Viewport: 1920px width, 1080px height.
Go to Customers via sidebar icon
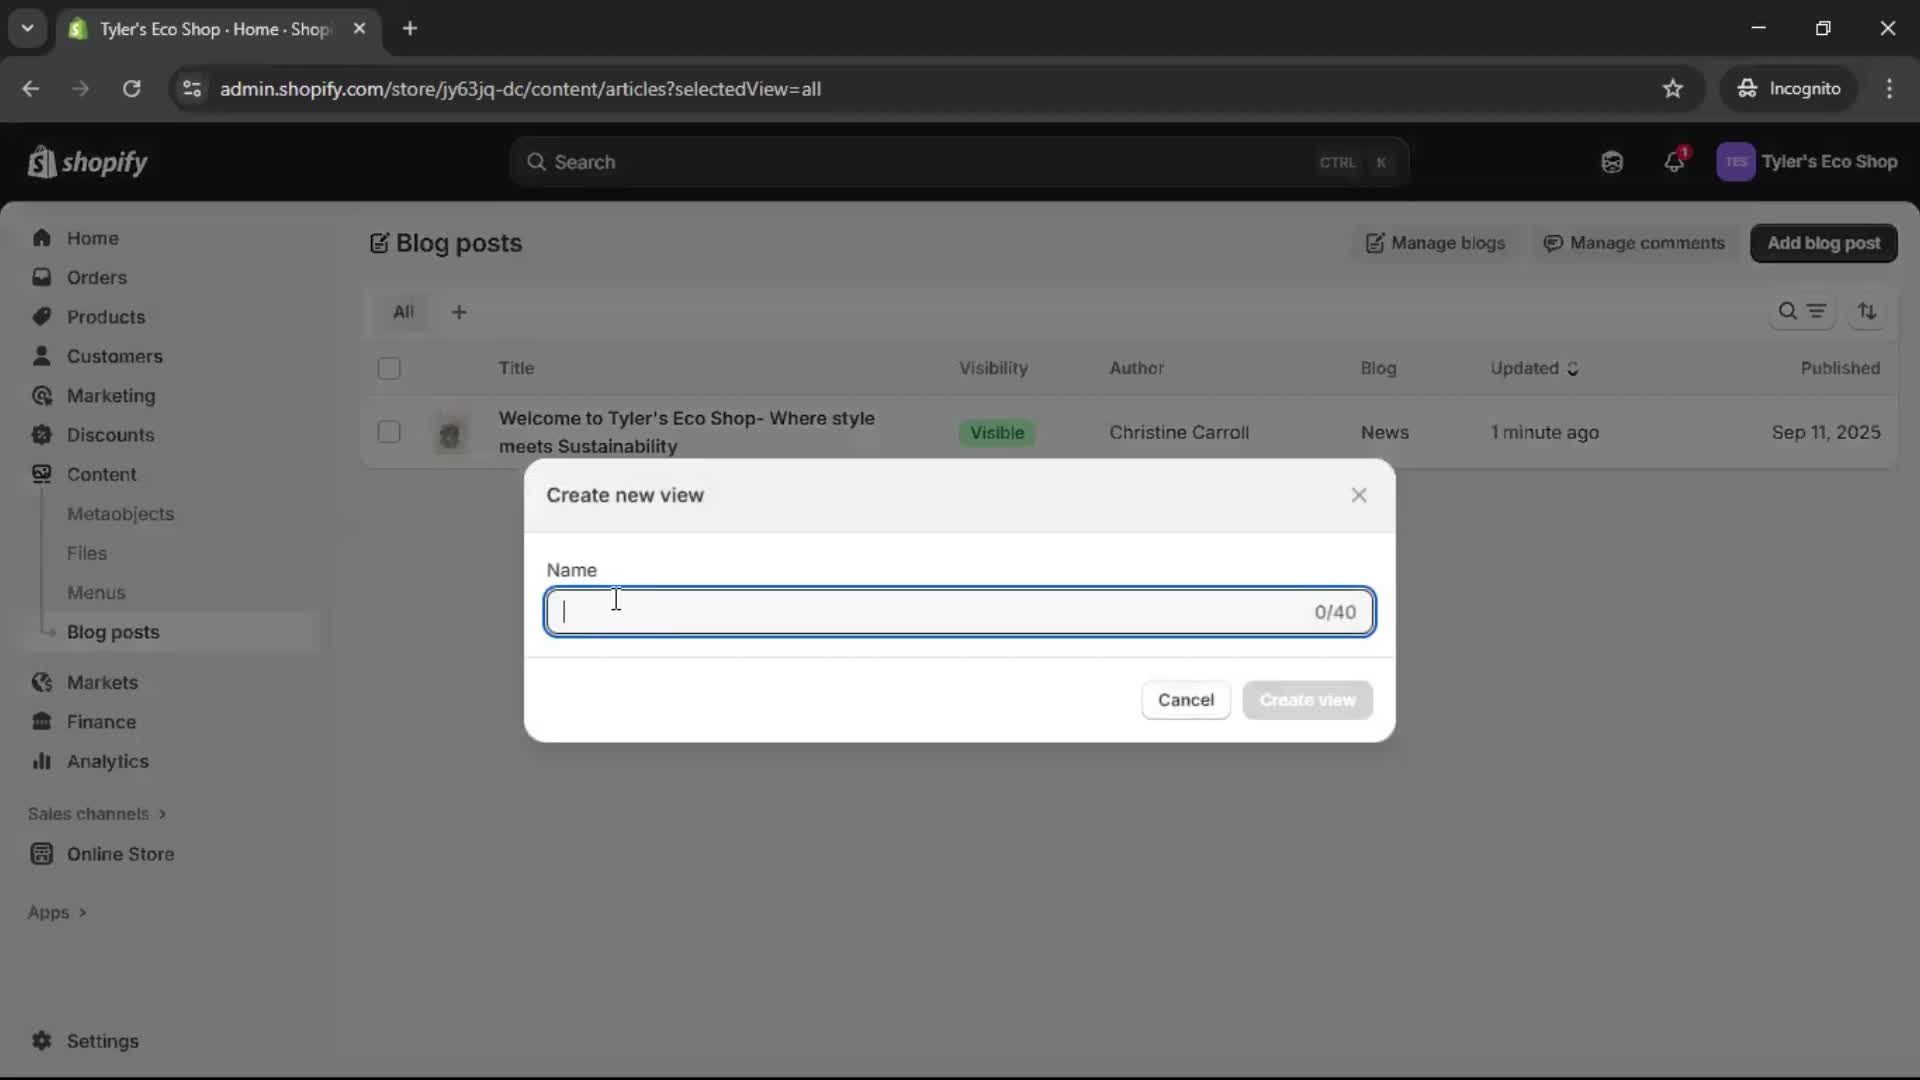(x=115, y=356)
